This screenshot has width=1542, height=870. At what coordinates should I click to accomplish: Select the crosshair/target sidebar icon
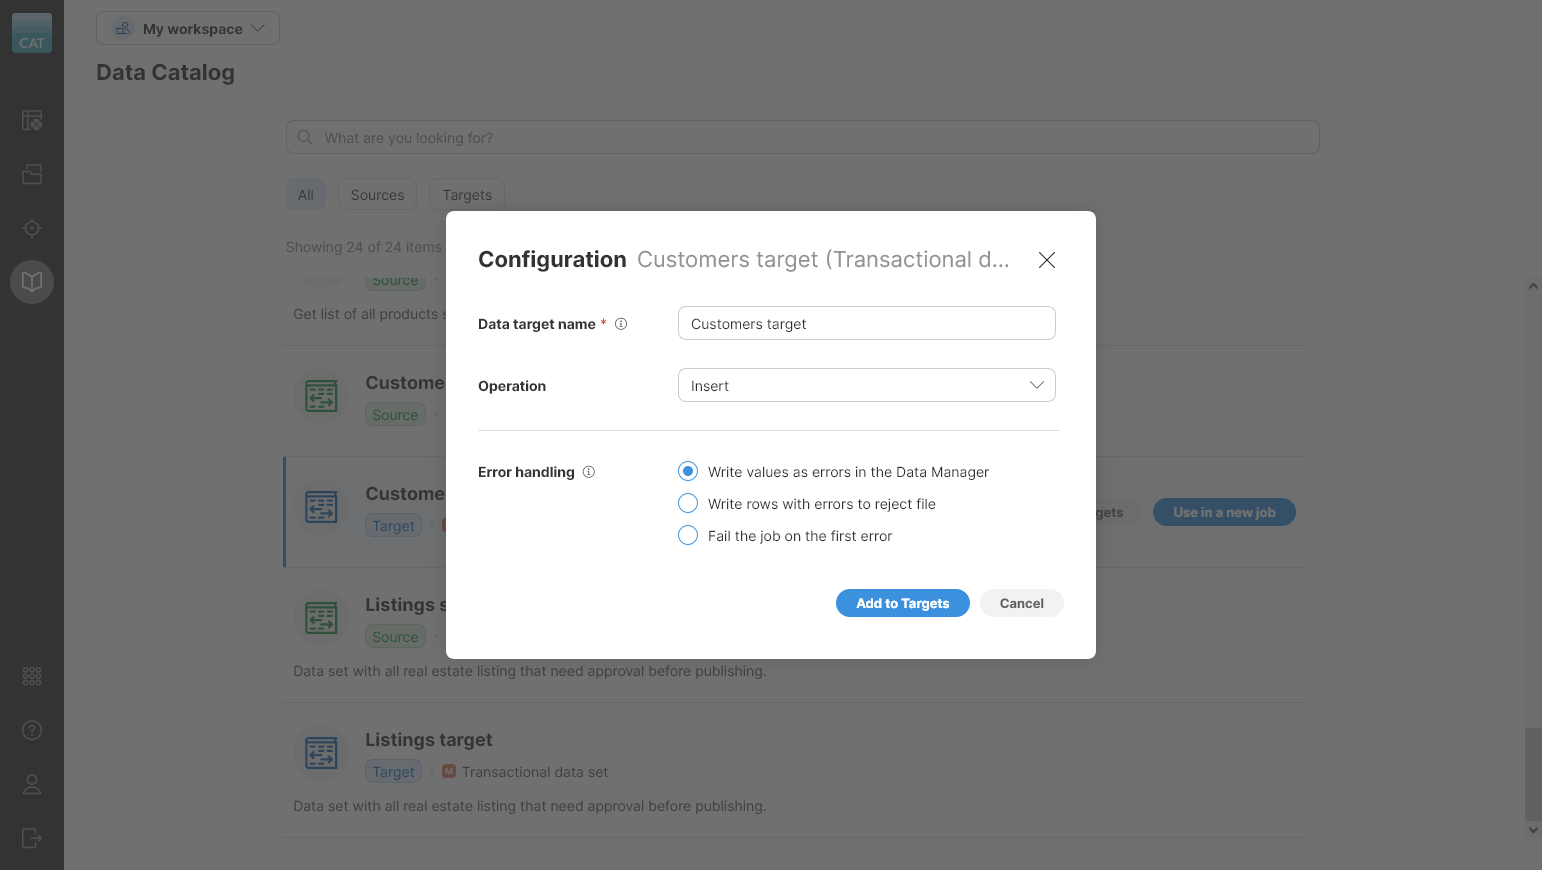point(31,228)
